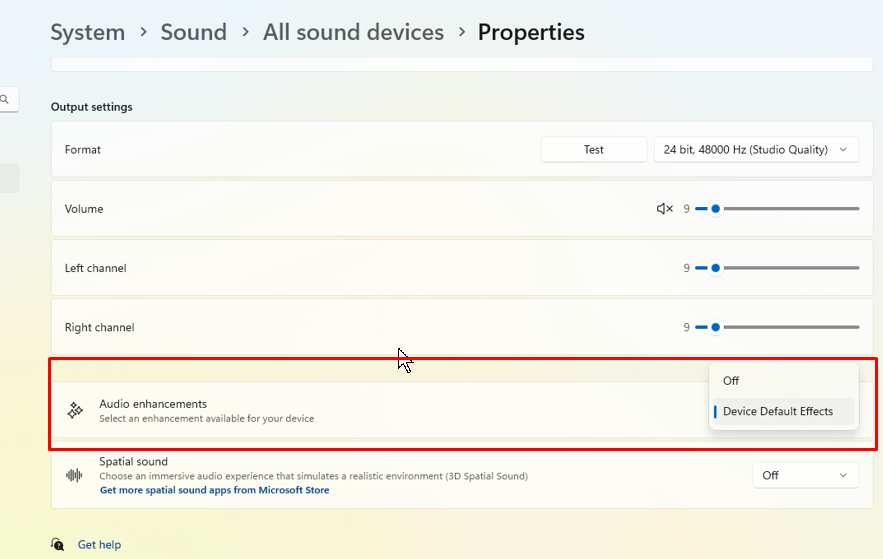
Task: Navigate to Sound in breadcrumb
Action: 194,32
